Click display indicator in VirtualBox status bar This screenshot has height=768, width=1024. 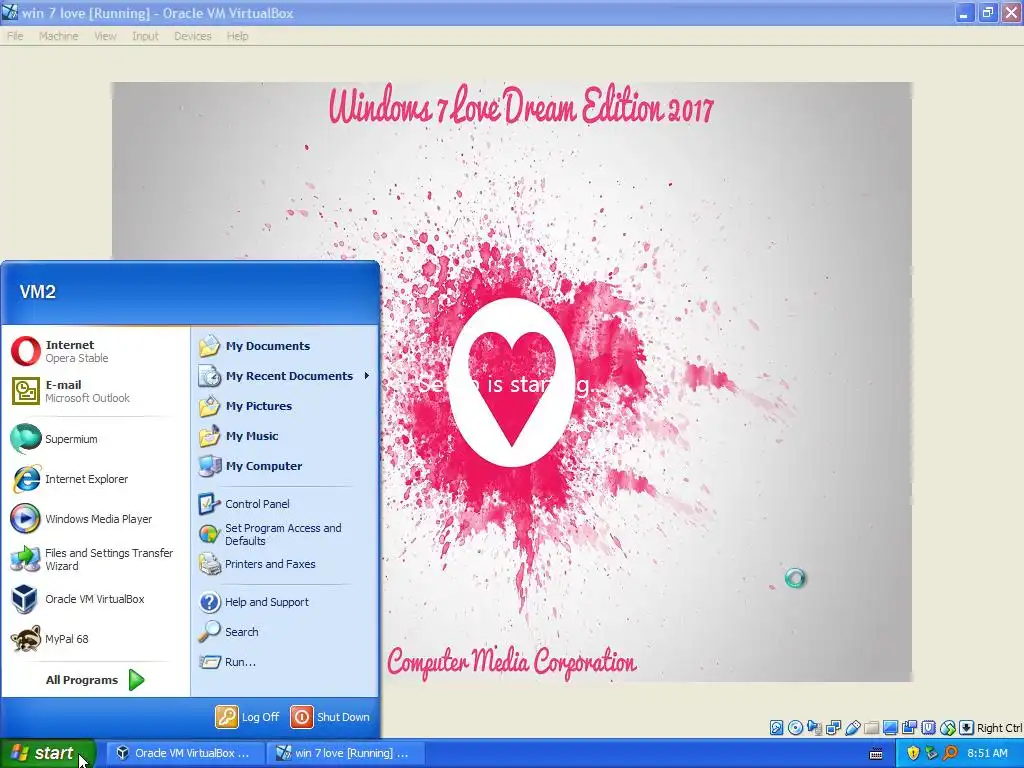(890, 728)
